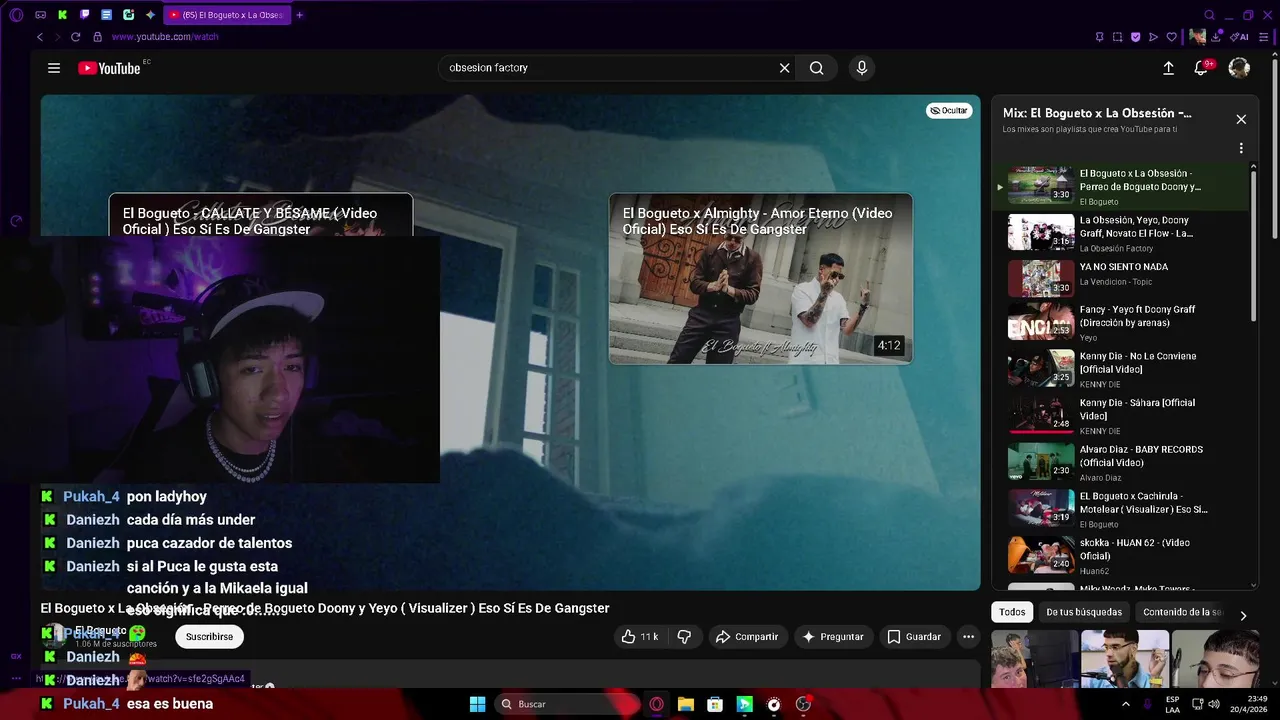Dislike the video
1280x720 pixels.
coord(684,637)
